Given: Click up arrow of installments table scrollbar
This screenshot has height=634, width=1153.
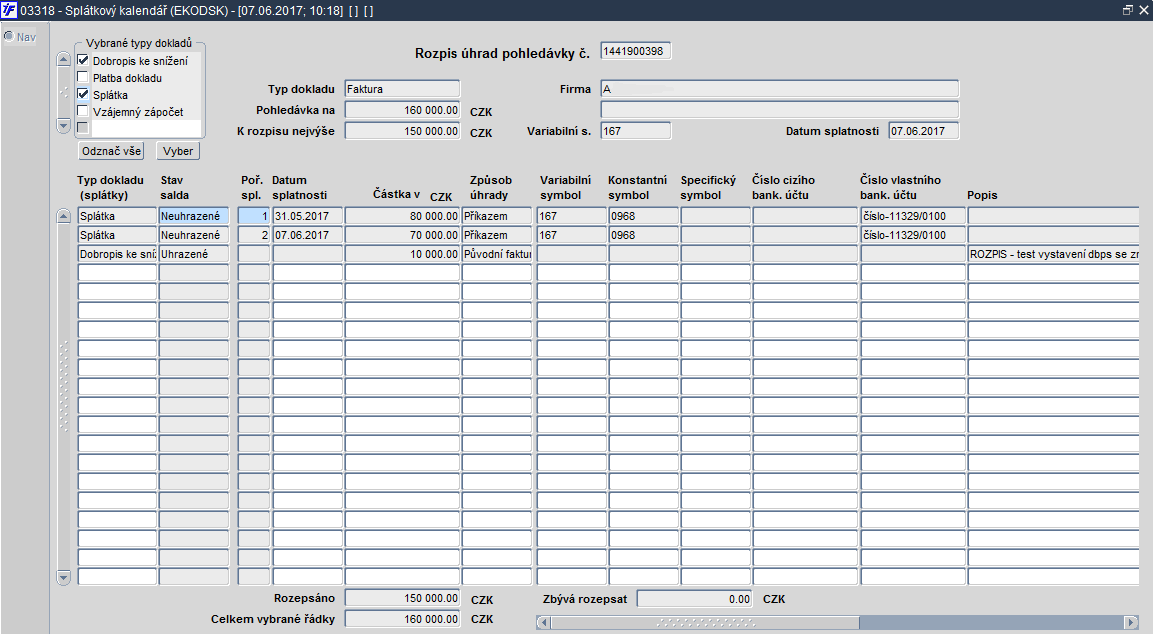Looking at the screenshot, I should (64, 216).
